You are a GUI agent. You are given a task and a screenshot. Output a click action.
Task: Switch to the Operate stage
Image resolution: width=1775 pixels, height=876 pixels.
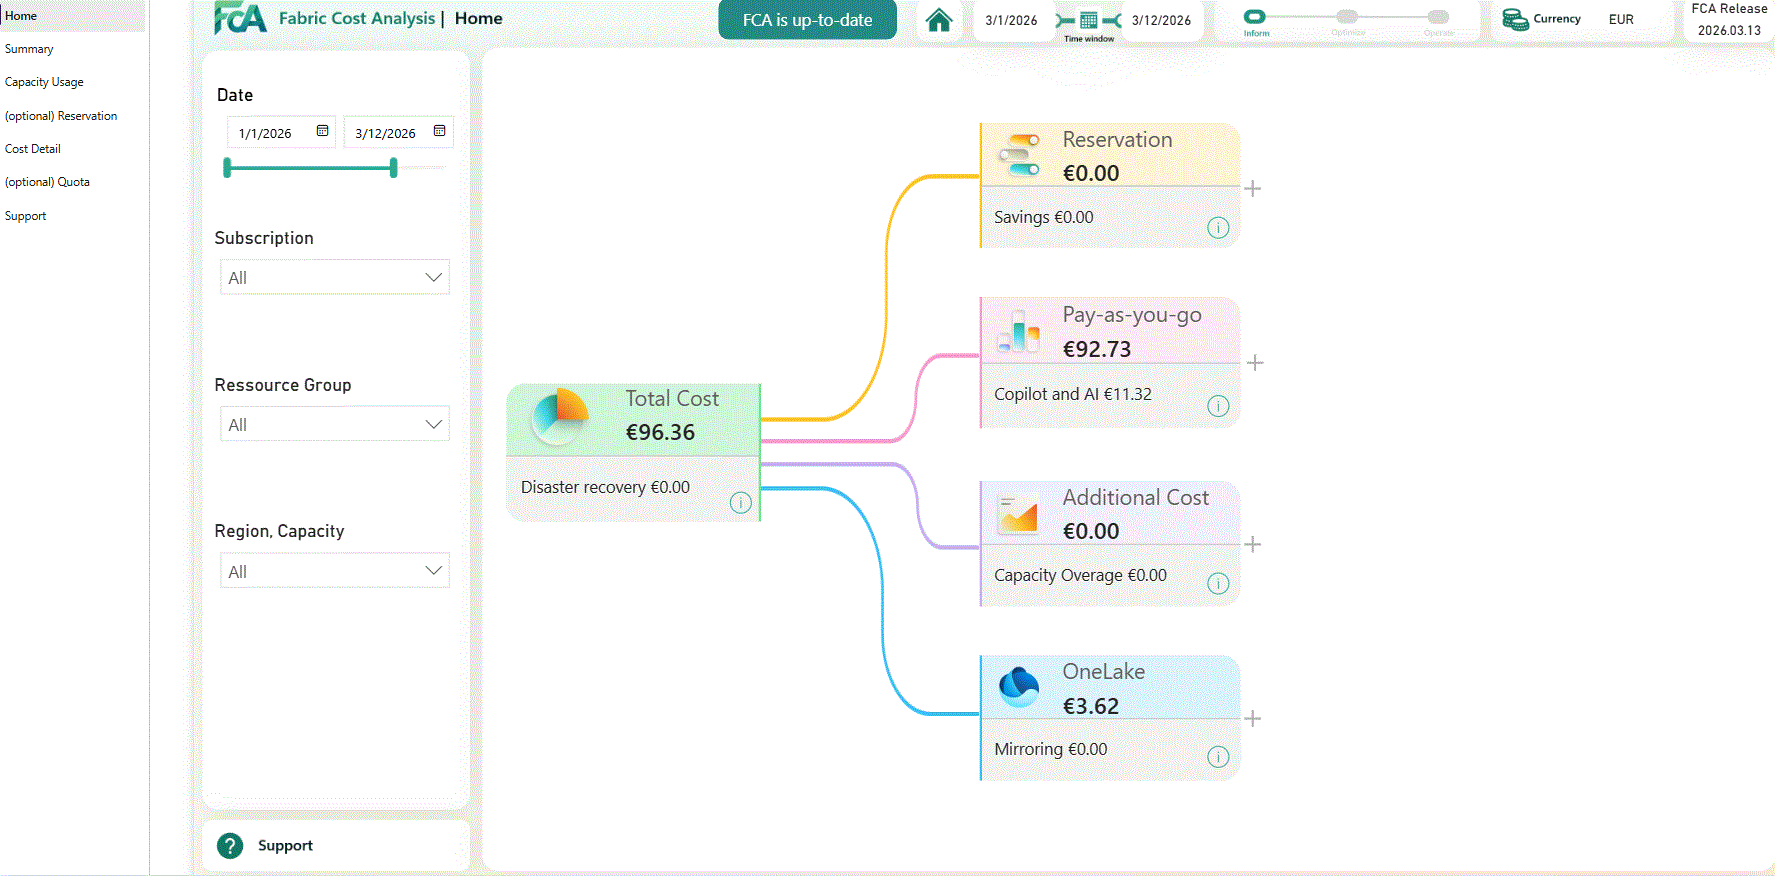pos(1438,17)
